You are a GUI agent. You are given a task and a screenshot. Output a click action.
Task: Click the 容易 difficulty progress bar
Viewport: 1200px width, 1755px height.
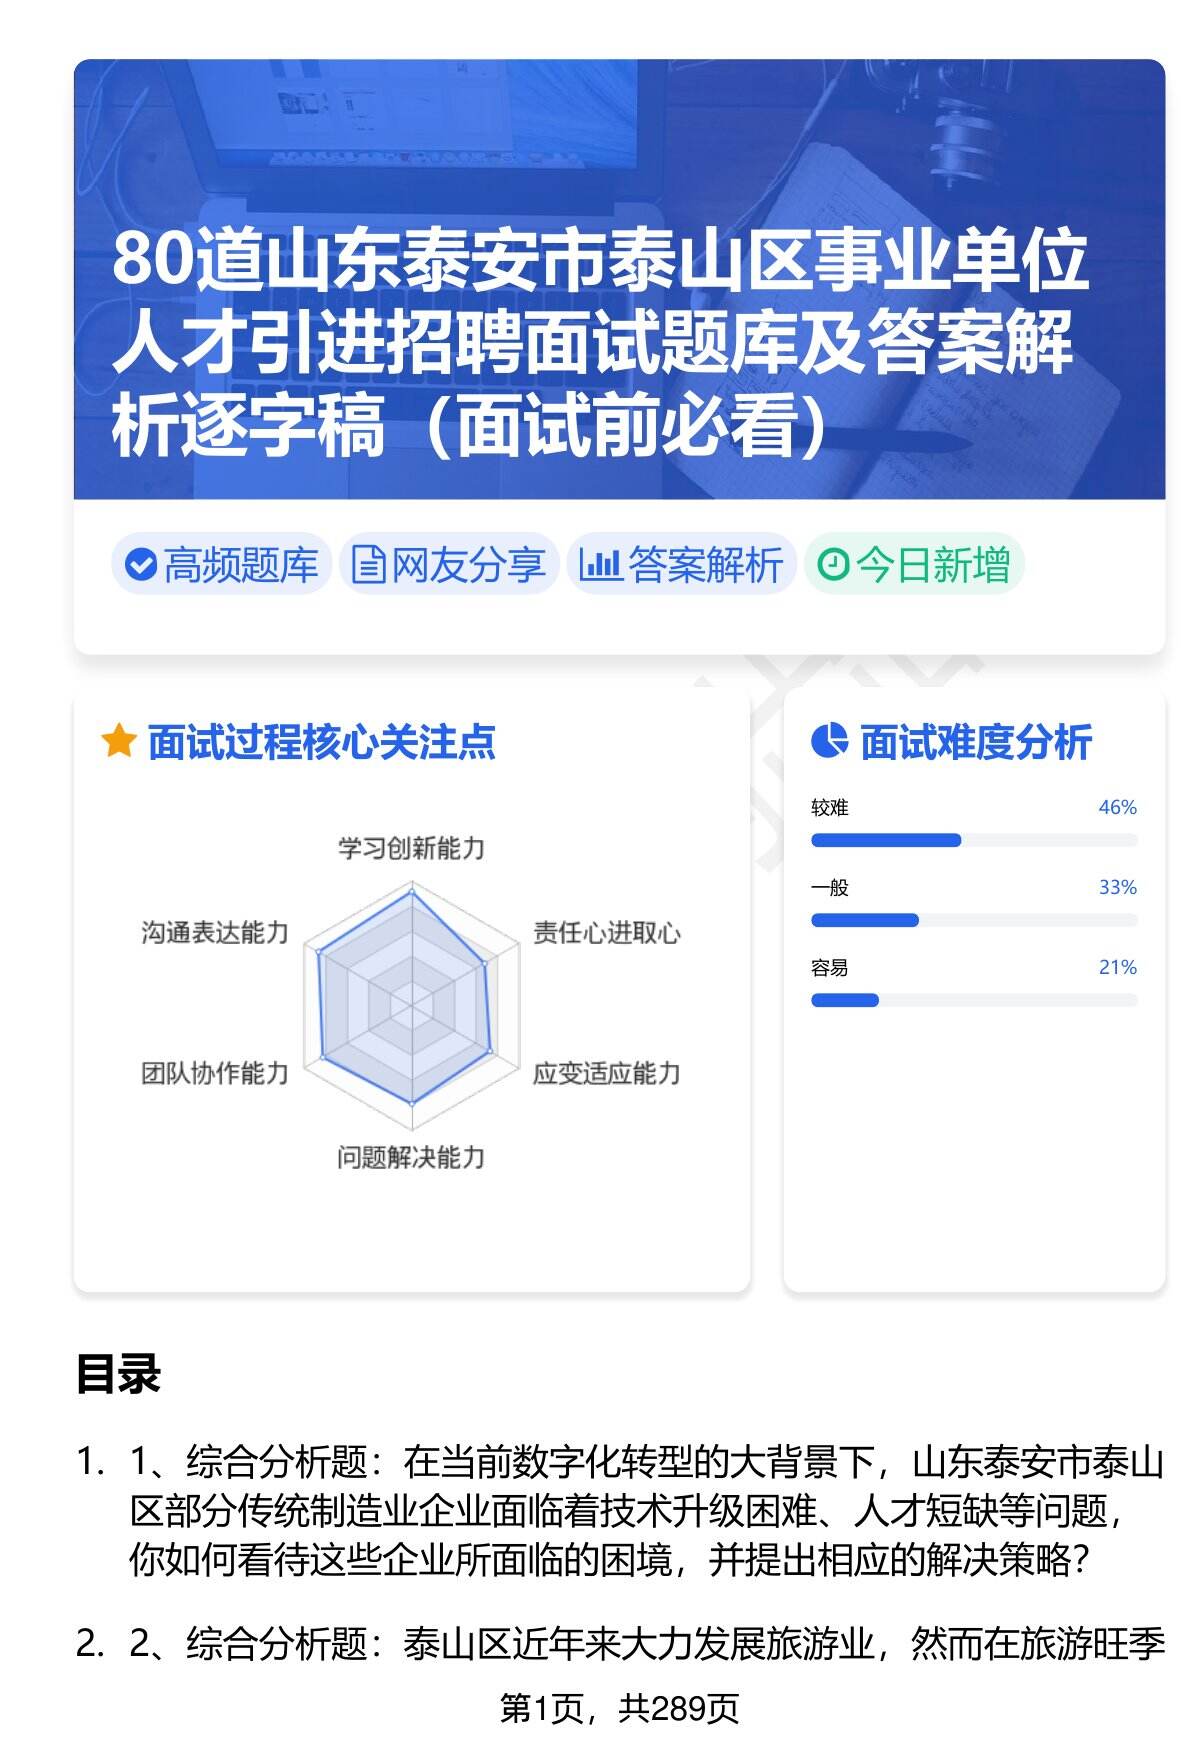pyautogui.click(x=974, y=1000)
